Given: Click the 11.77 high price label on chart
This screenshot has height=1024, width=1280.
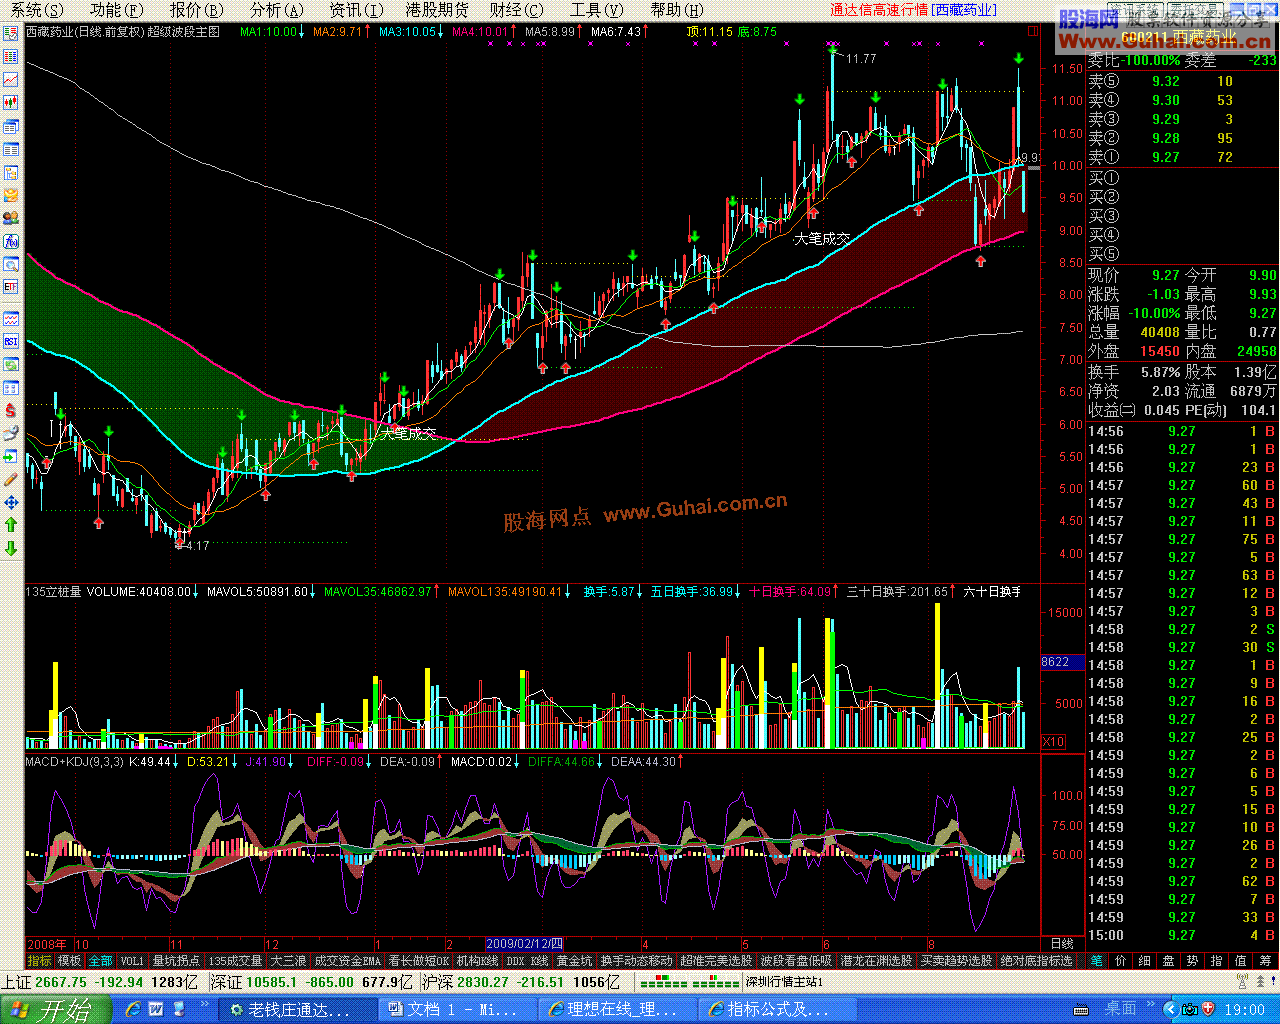Looking at the screenshot, I should (x=861, y=59).
